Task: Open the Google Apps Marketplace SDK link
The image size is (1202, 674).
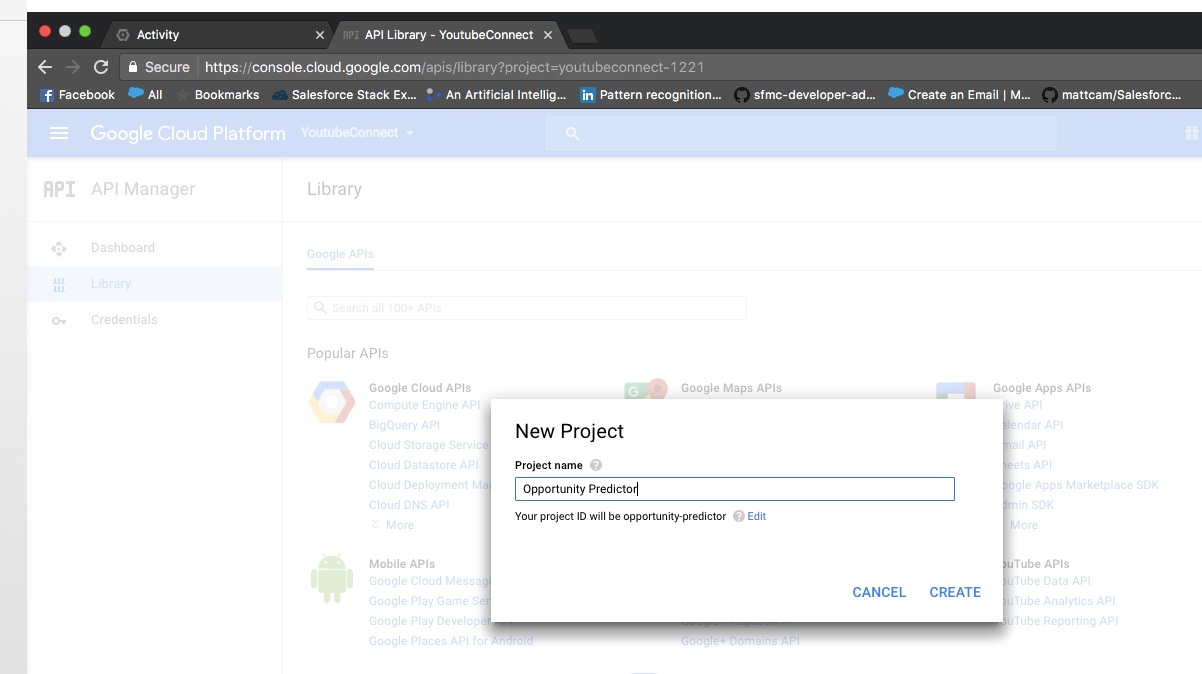Action: [x=1080, y=485]
